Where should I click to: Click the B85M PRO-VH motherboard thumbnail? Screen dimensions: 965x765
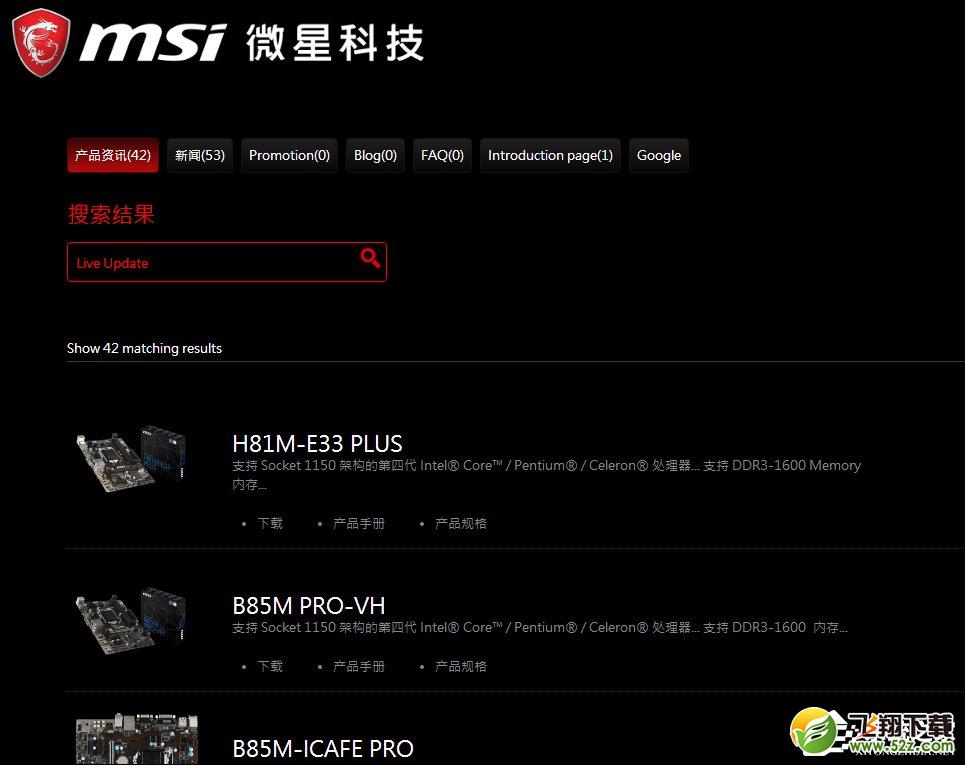(130, 620)
